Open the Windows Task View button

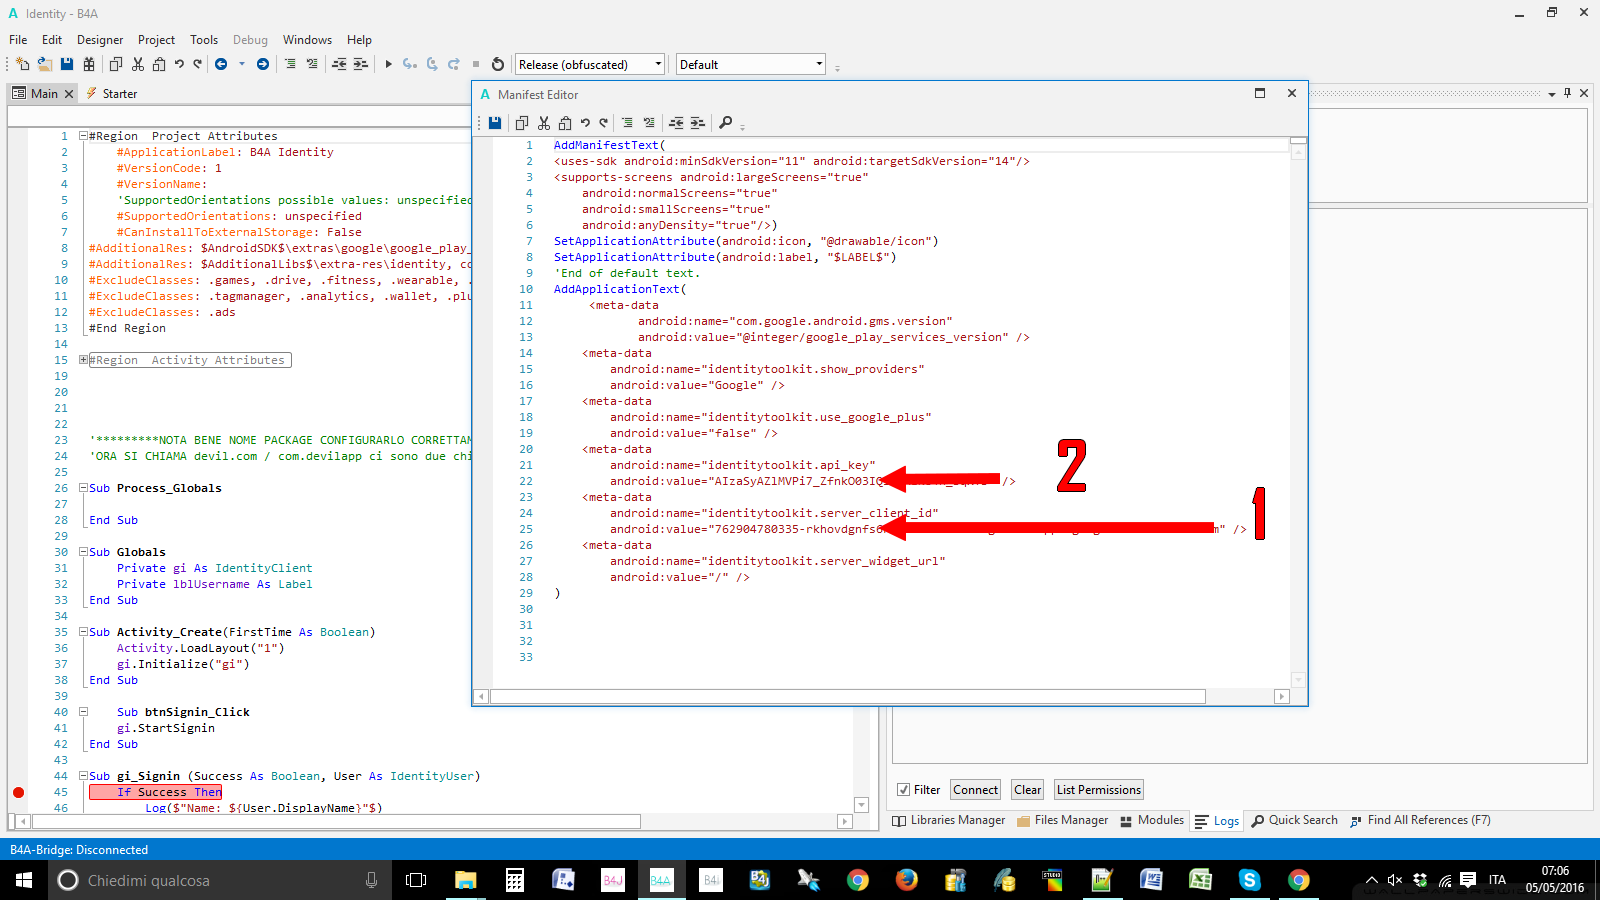click(x=416, y=880)
